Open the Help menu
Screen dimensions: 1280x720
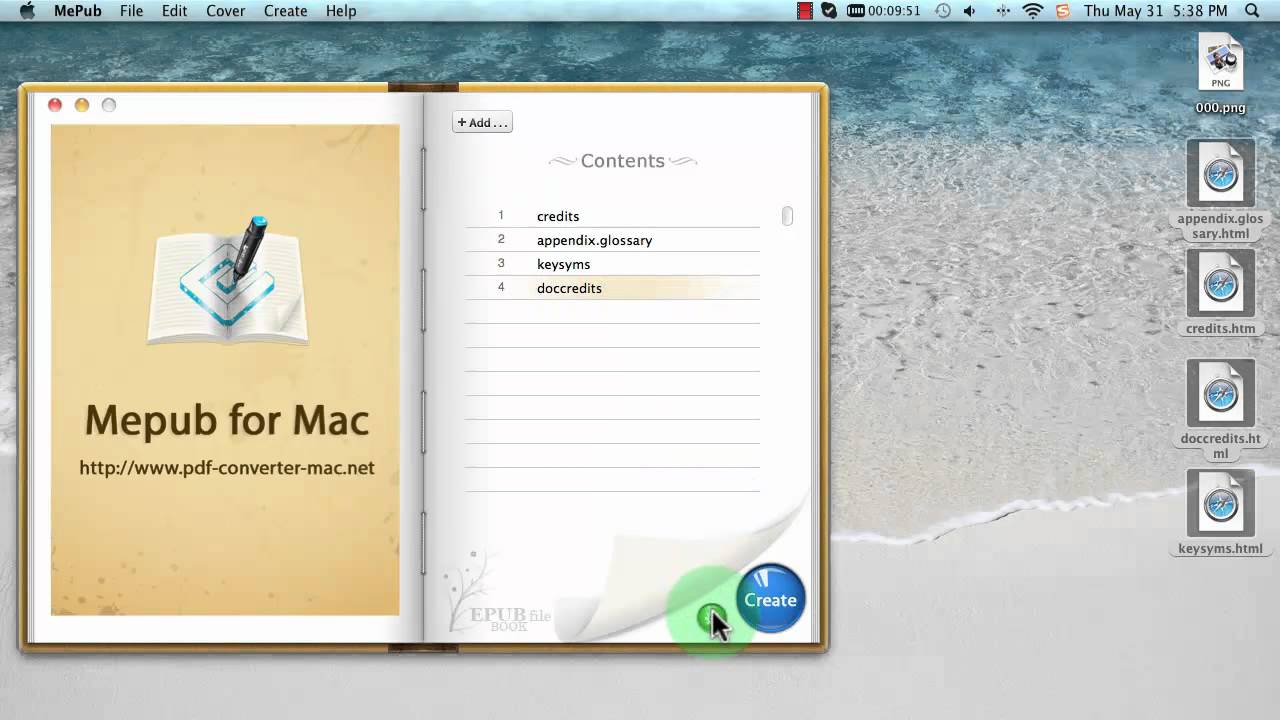click(x=341, y=11)
